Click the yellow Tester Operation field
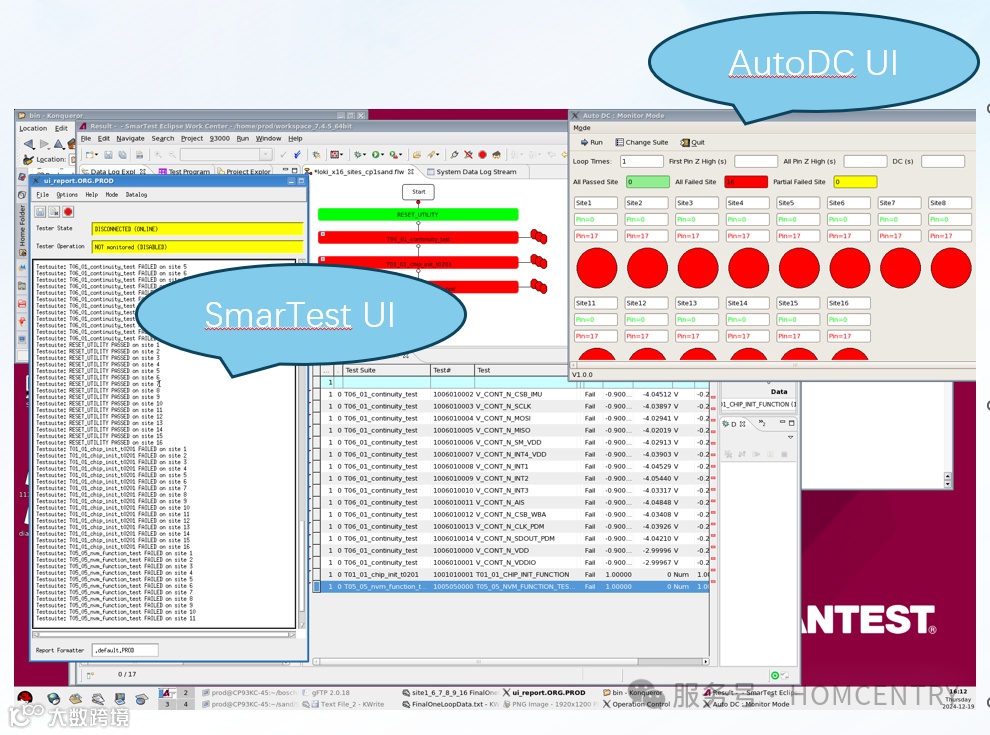The height and width of the screenshot is (735, 990). (198, 247)
